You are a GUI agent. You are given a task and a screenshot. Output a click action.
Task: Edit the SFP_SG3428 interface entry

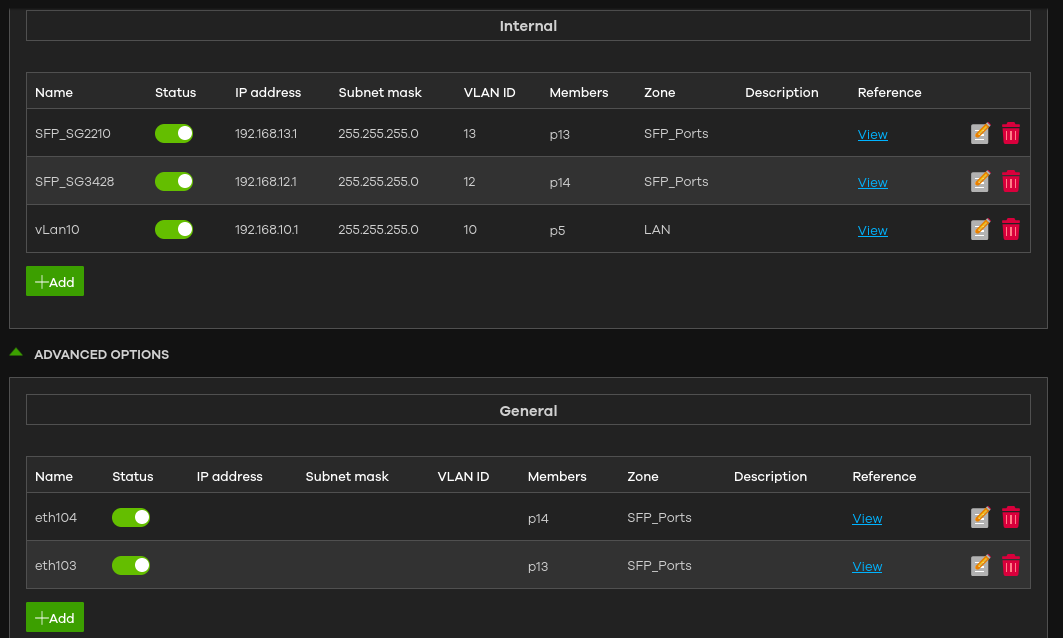coord(980,182)
